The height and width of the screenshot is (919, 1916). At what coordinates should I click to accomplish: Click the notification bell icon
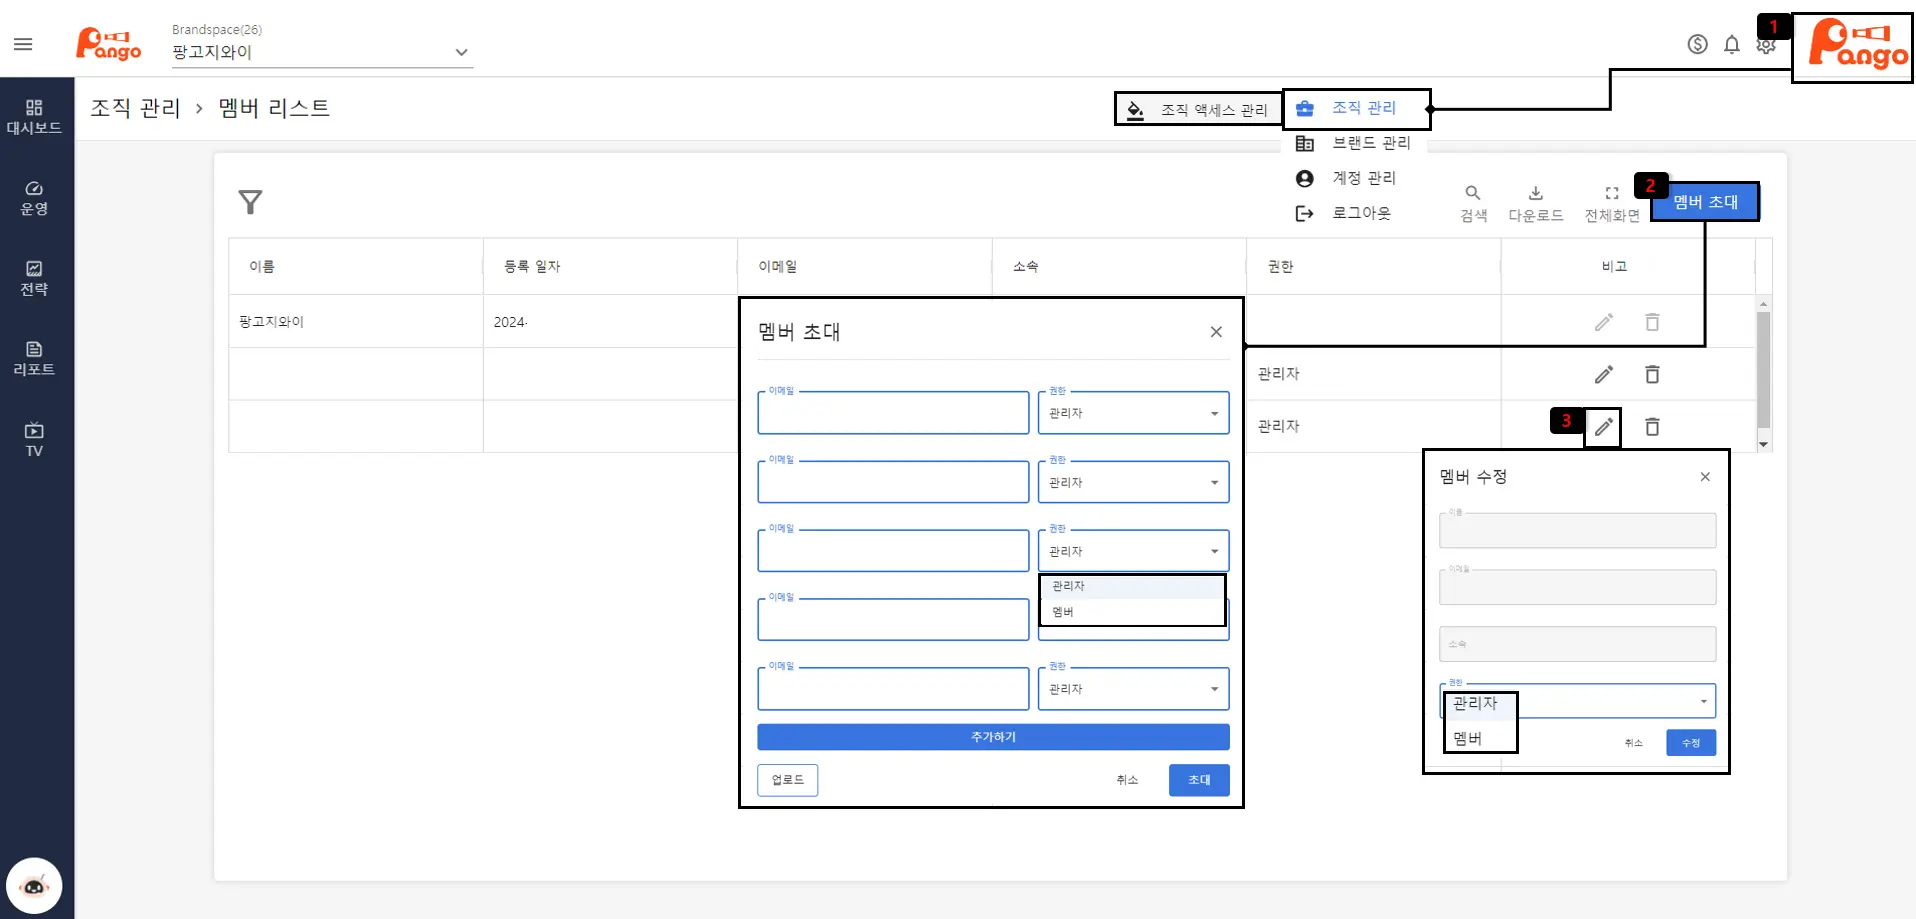tap(1731, 45)
